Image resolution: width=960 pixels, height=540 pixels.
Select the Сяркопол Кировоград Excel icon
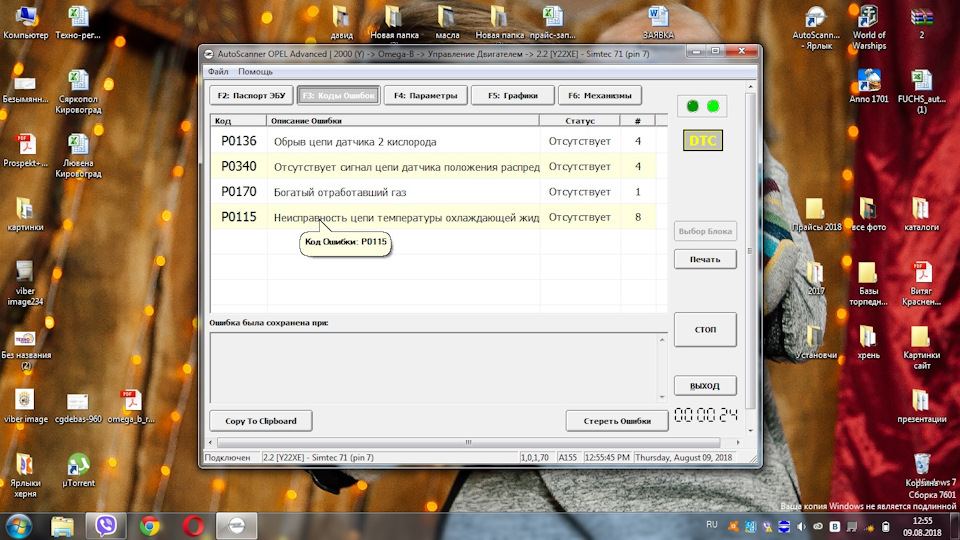[78, 92]
